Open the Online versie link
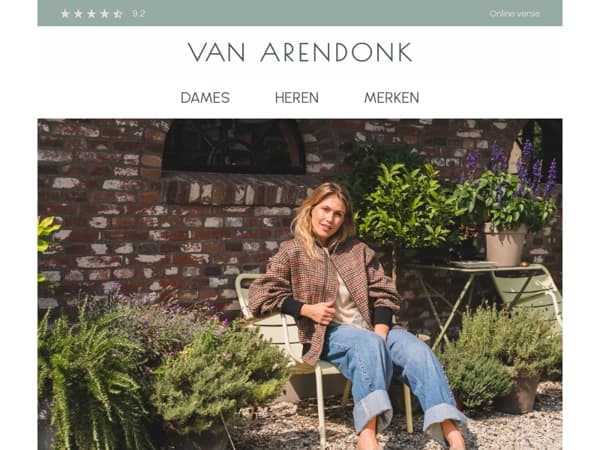The width and height of the screenshot is (600, 450). [514, 14]
